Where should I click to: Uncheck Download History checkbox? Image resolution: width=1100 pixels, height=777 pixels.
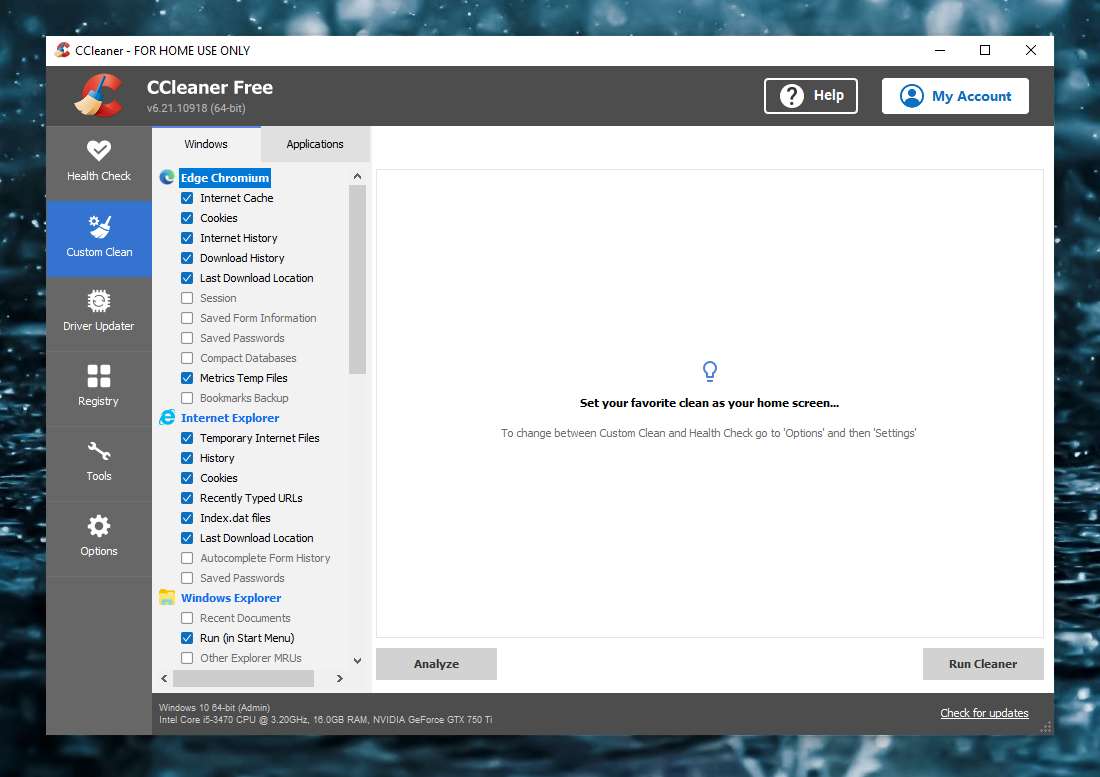pos(187,258)
